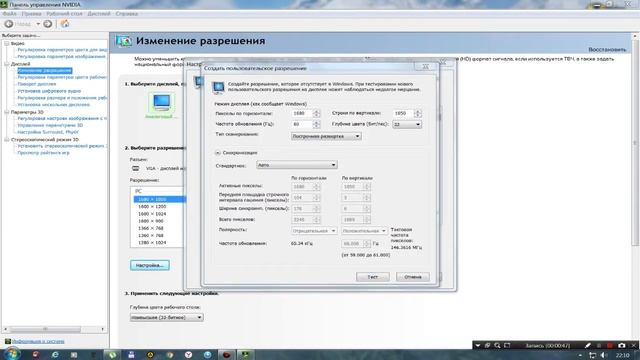Image resolution: width=640 pixels, height=360 pixels.
Task: Click the magnifier icon on recording bar
Action: click(x=497, y=346)
